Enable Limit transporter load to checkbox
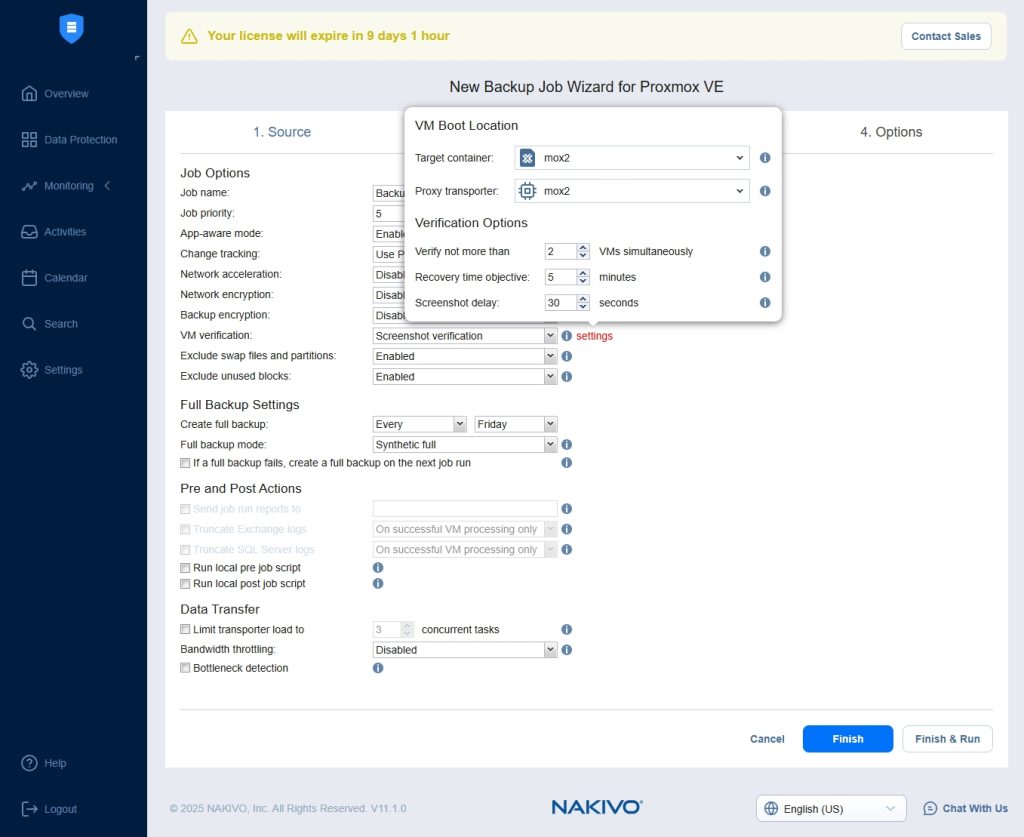The image size is (1024, 837). [x=185, y=630]
